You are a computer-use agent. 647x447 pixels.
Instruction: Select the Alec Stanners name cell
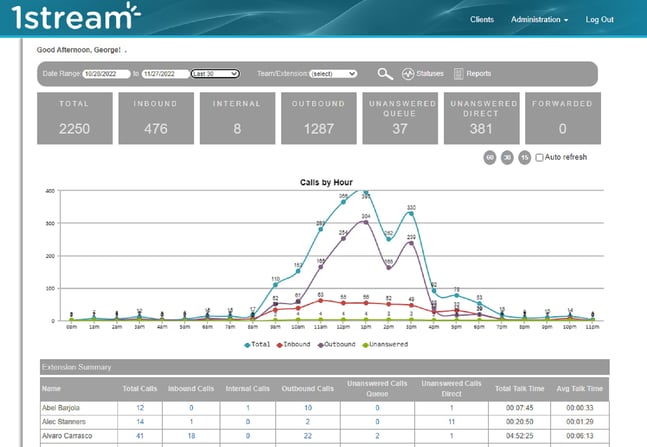79,422
